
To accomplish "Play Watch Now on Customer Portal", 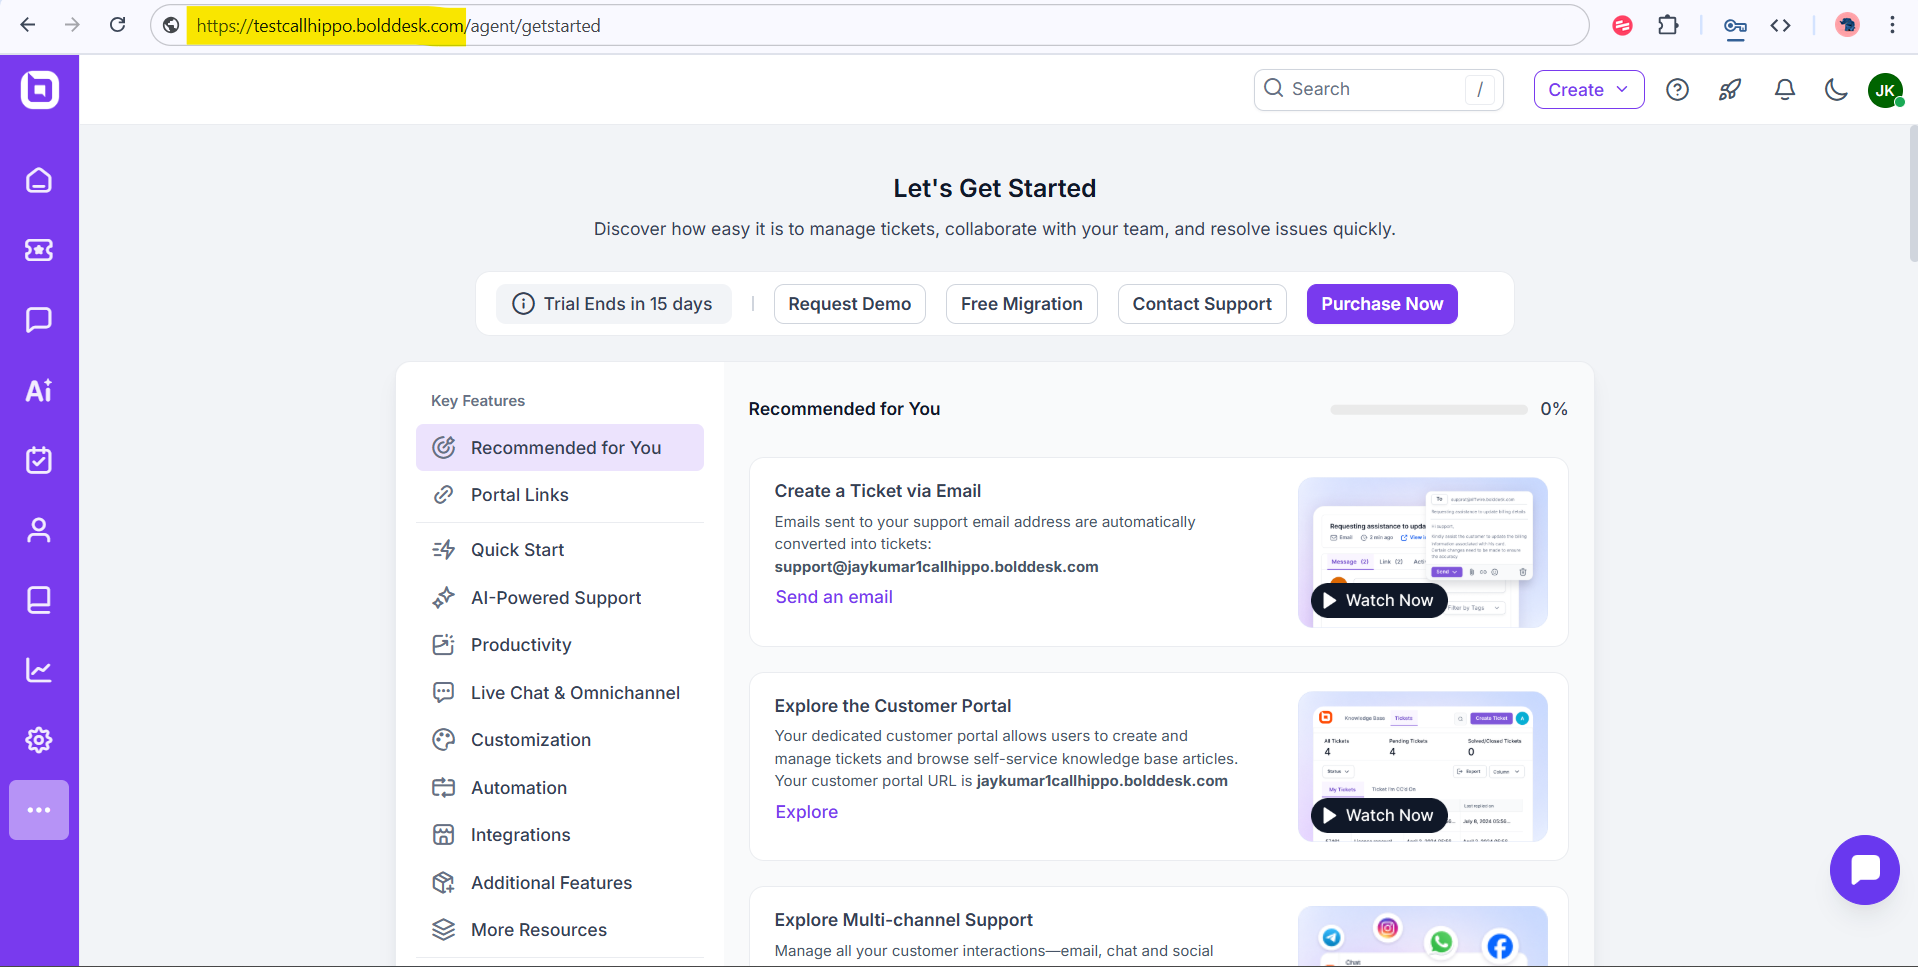I will click(1379, 815).
